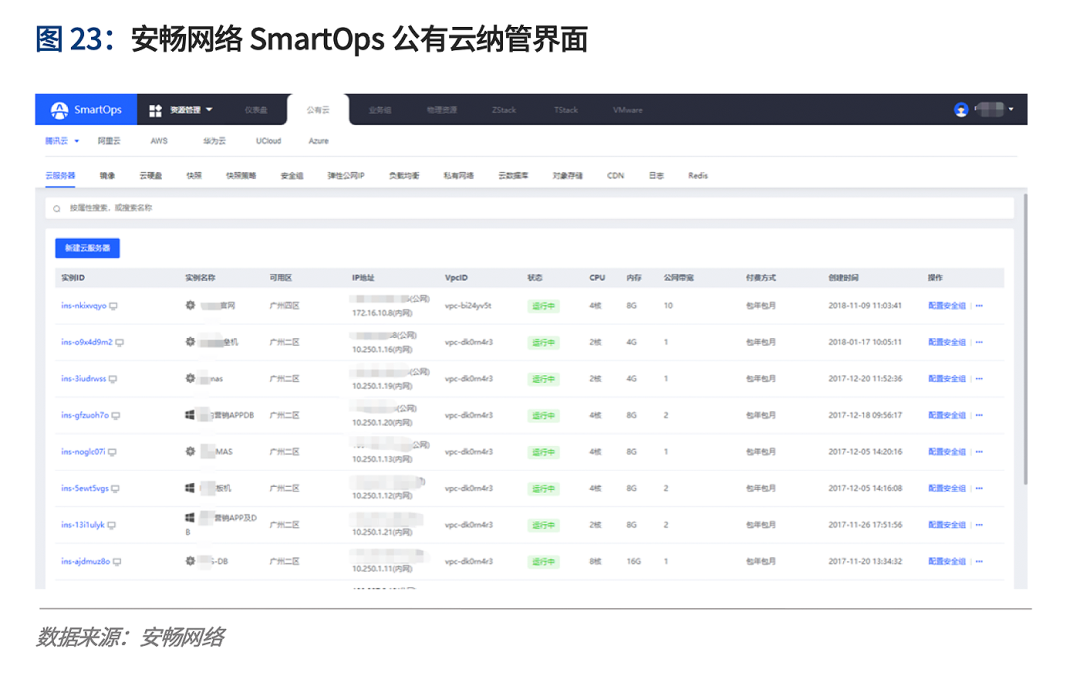
Task: Open the 物理资源 tab
Action: [442, 110]
